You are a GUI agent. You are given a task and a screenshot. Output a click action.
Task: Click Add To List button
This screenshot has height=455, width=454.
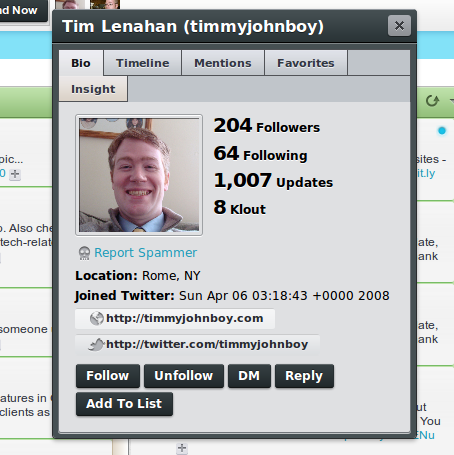(x=124, y=404)
